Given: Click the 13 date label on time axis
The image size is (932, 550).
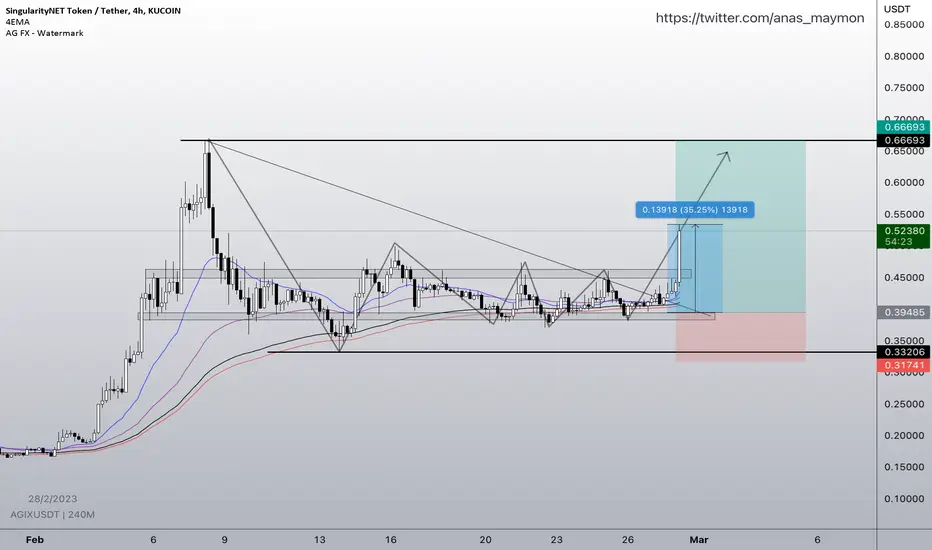Looking at the screenshot, I should (319, 539).
